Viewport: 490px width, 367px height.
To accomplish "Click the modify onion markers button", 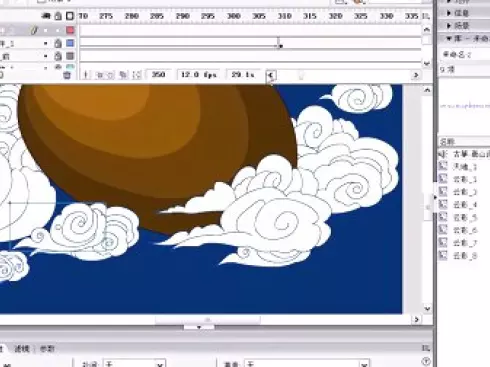I will tap(137, 75).
